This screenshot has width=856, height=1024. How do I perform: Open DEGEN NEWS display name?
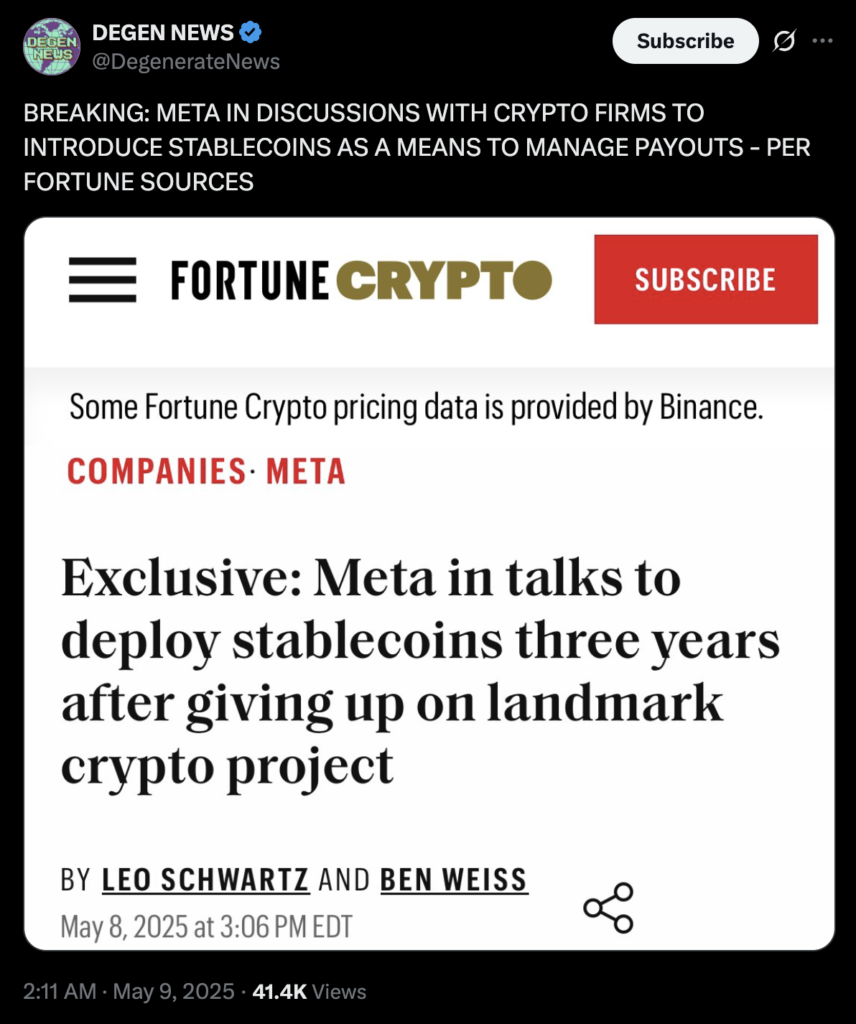click(x=163, y=32)
